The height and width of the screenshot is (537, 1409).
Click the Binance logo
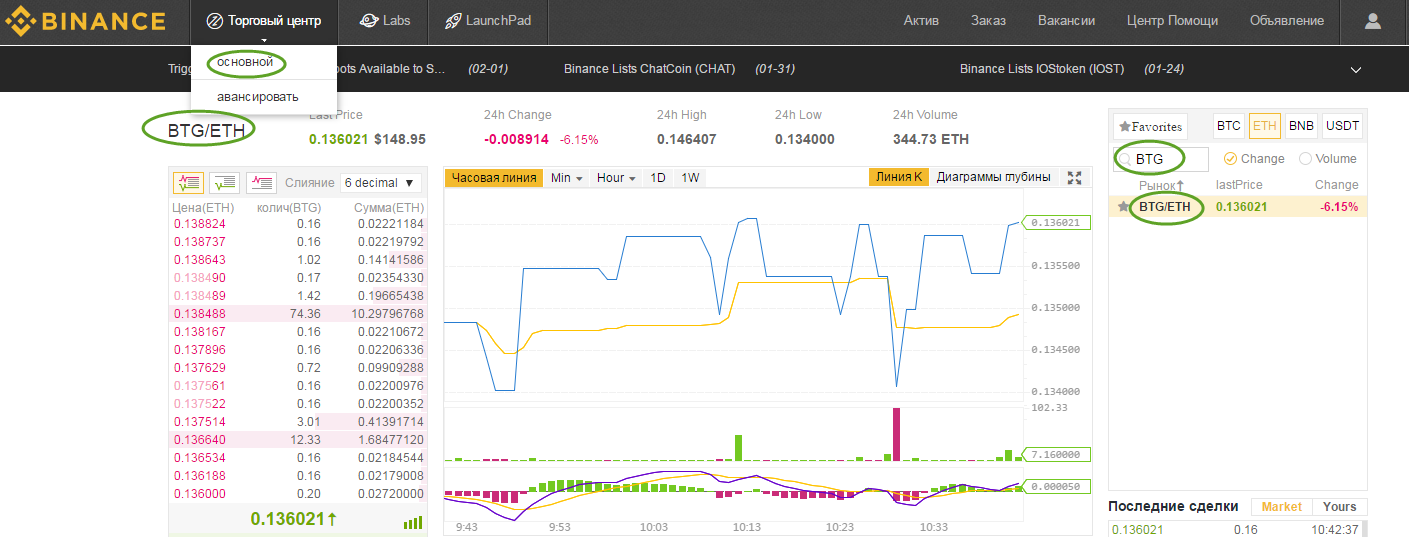click(x=86, y=21)
